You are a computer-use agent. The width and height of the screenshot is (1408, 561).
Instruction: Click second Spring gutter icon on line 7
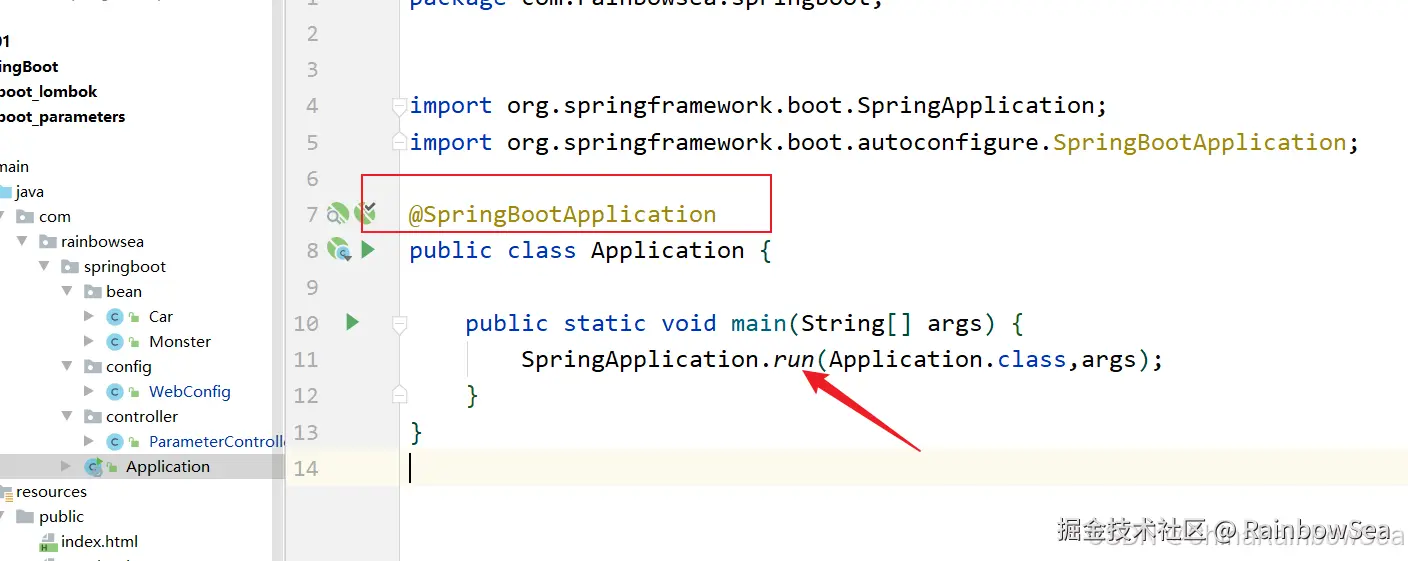(x=365, y=211)
